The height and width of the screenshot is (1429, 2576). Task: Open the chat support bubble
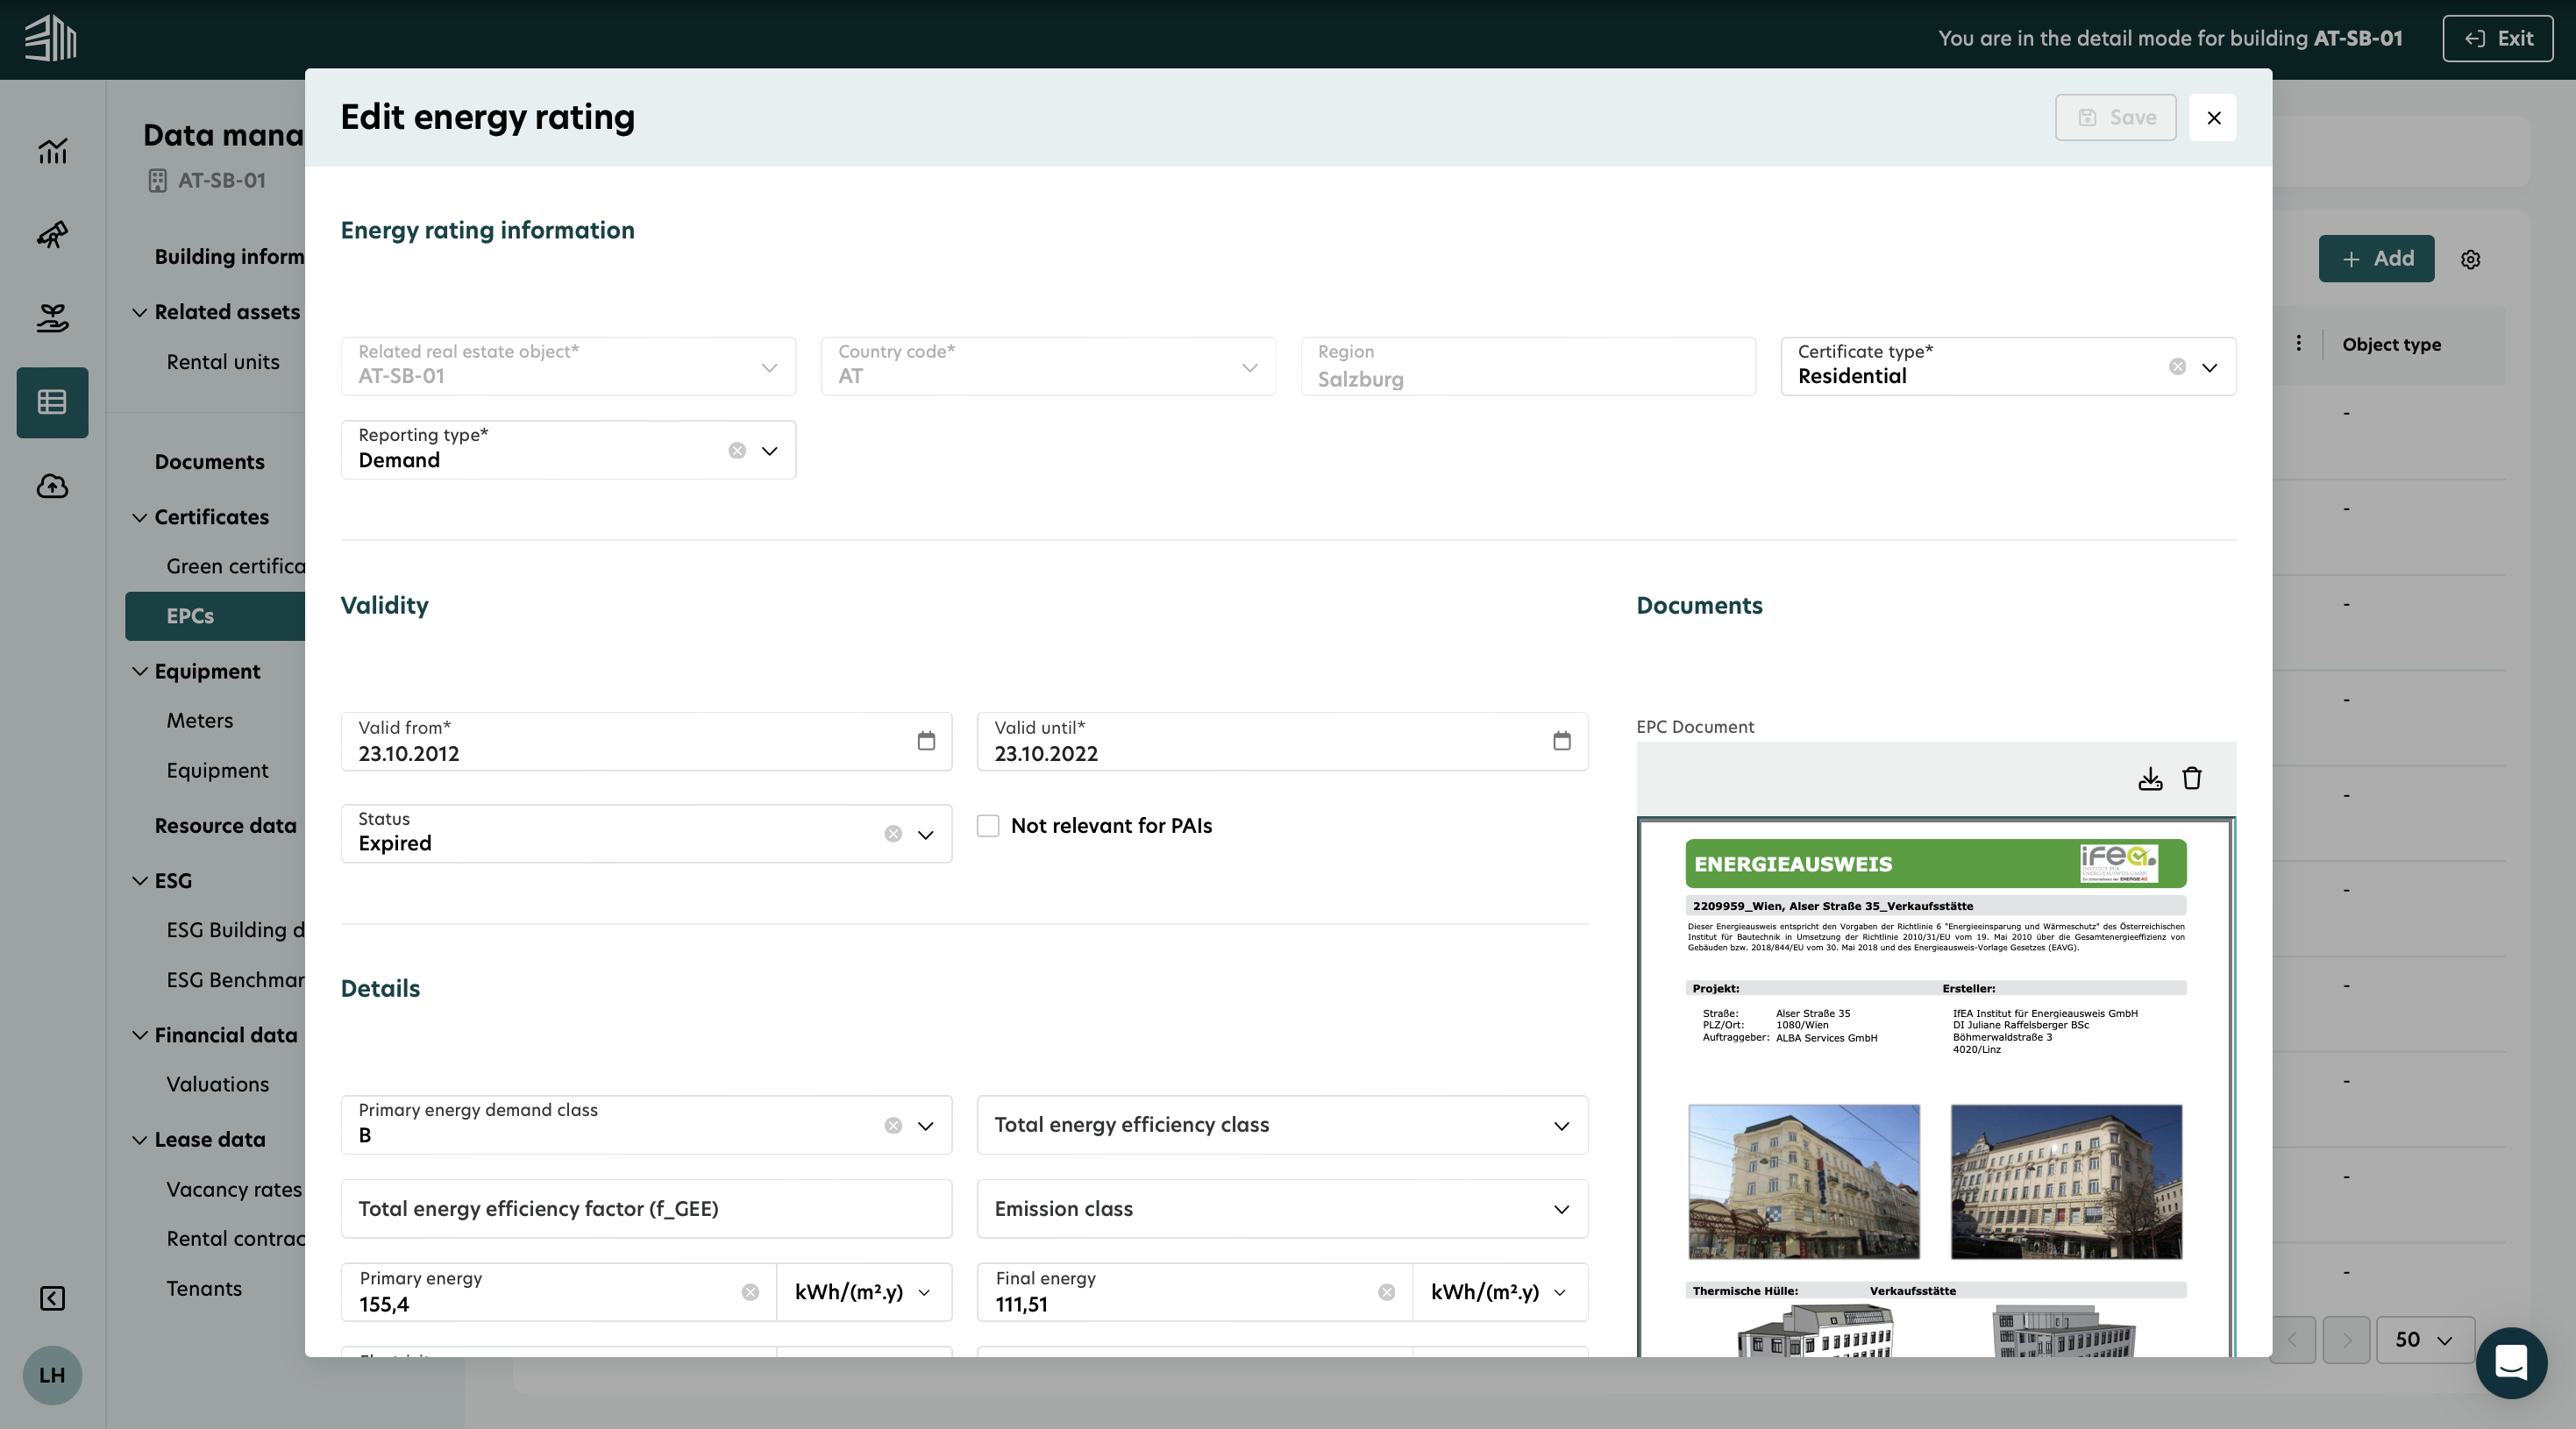2511,1362
